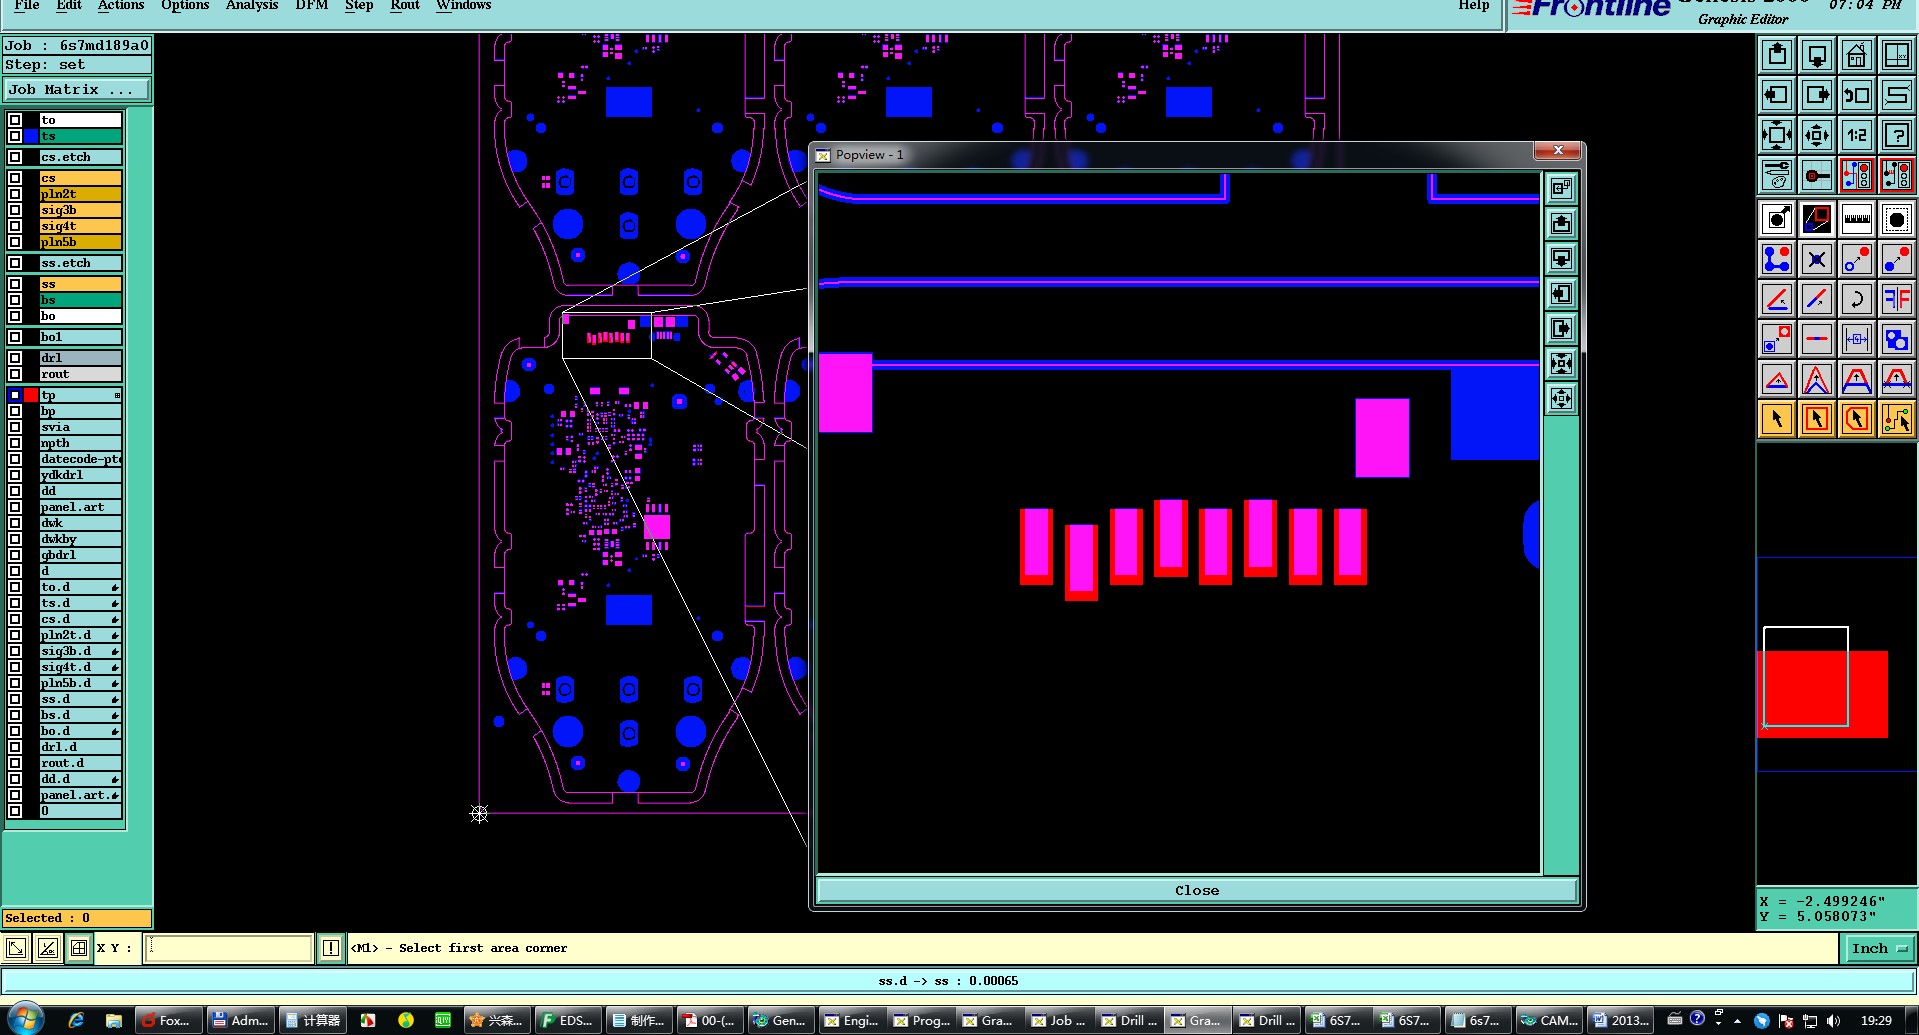Click the red color swatch of tp layer
Viewport: 1919px width, 1035px height.
31,395
